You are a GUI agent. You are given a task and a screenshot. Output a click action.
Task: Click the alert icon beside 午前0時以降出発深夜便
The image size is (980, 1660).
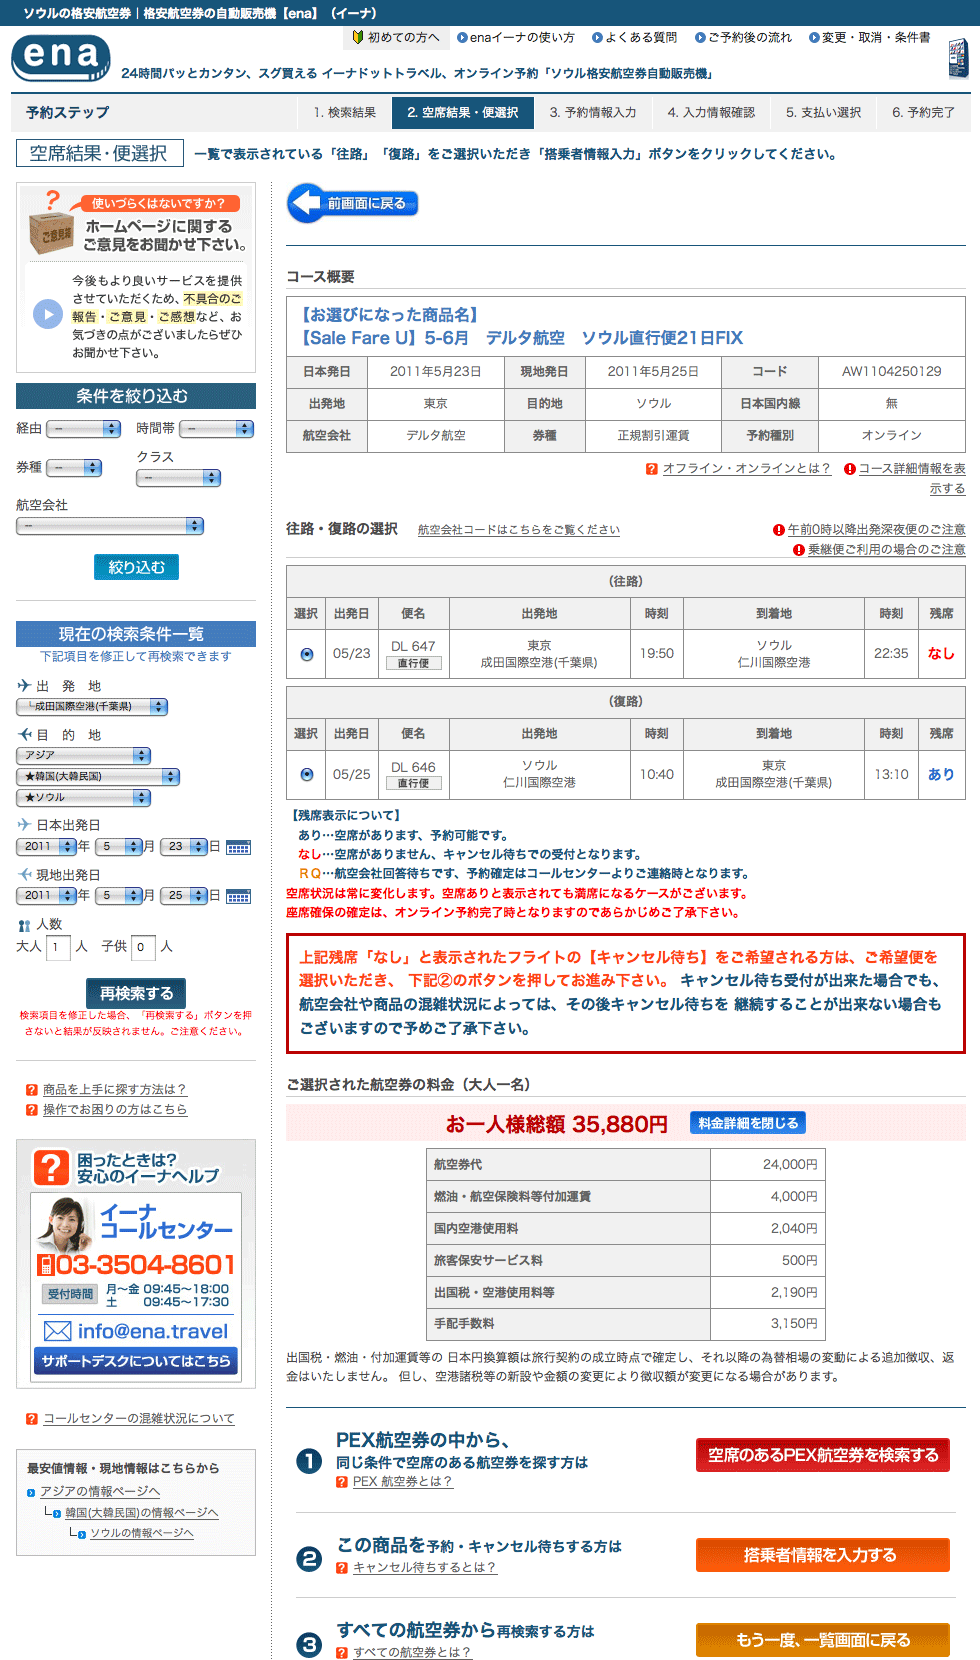(x=779, y=530)
